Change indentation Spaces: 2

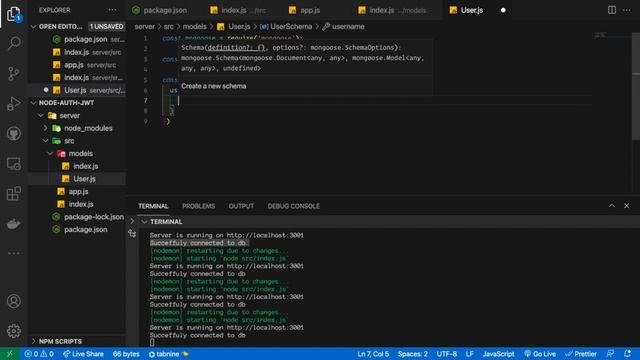pyautogui.click(x=413, y=354)
